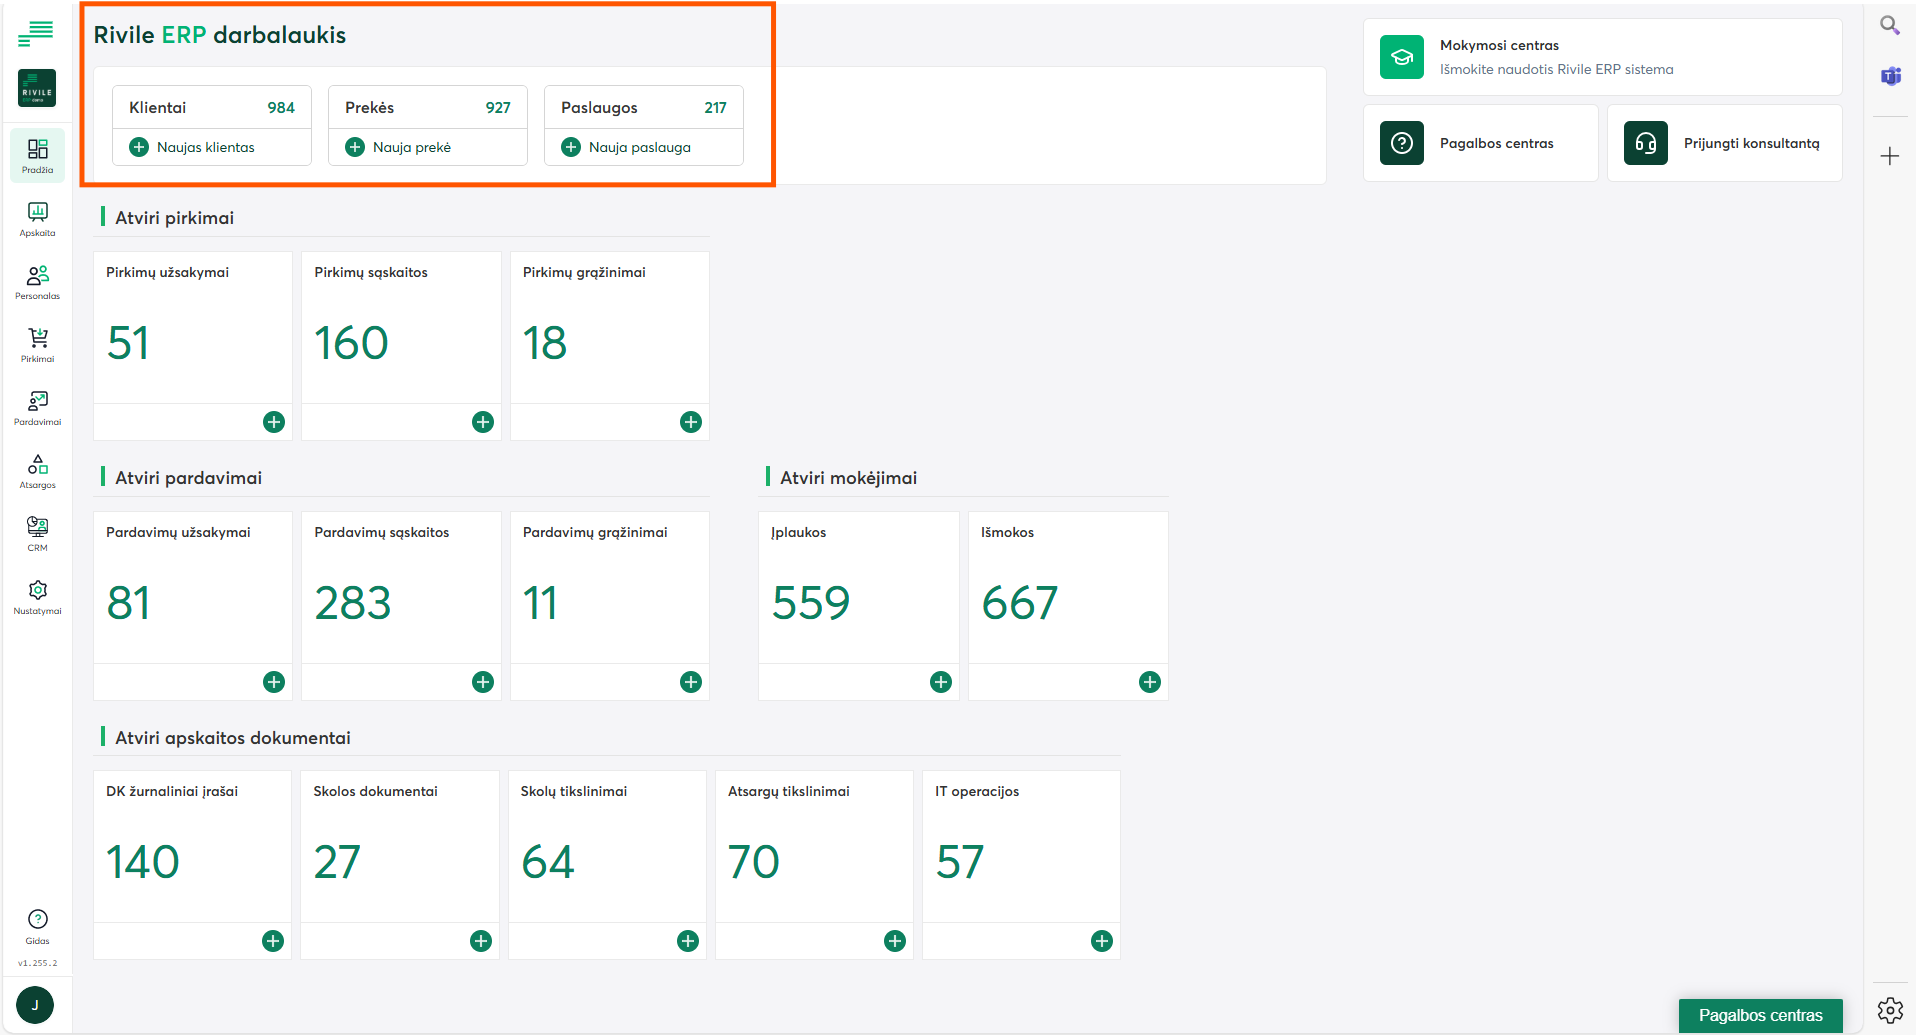Open the Mokymosi centras card
This screenshot has width=1916, height=1035.
[x=1602, y=57]
